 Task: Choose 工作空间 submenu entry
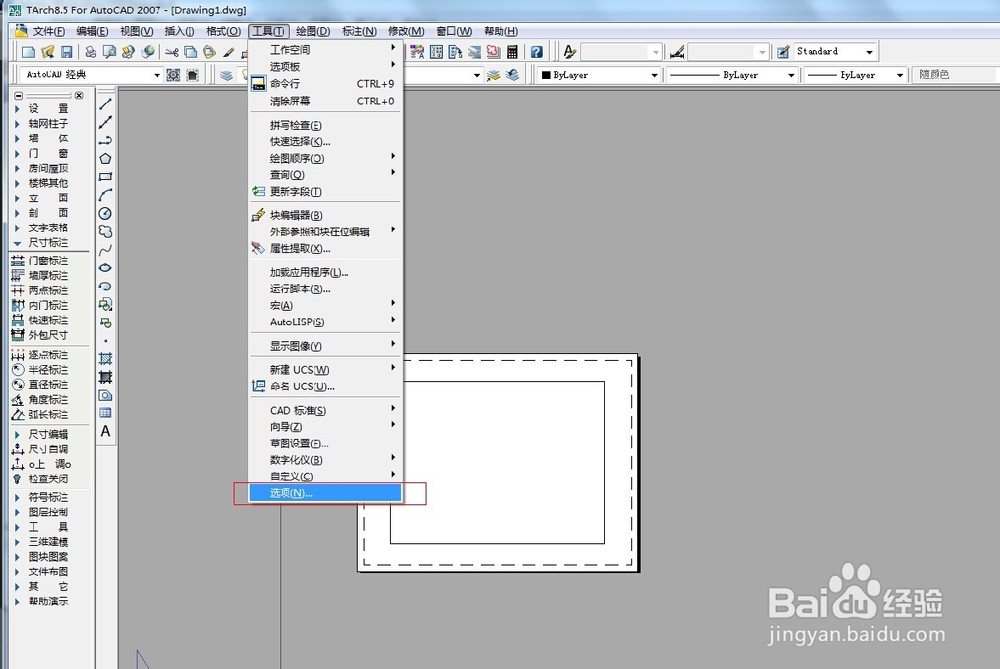(x=325, y=50)
